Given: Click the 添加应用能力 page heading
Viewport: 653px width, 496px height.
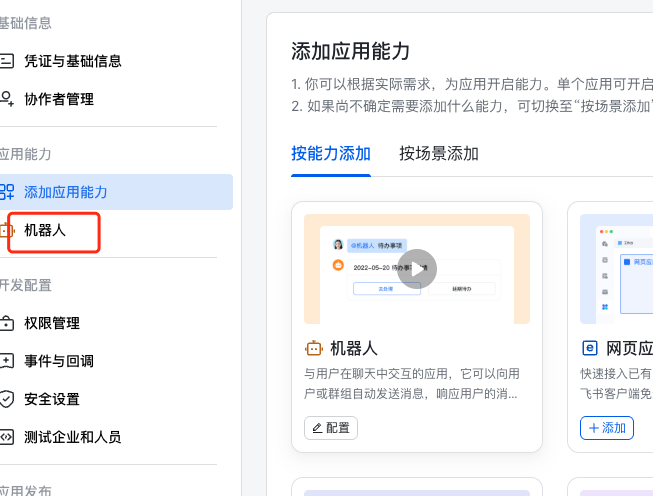Looking at the screenshot, I should point(351,51).
